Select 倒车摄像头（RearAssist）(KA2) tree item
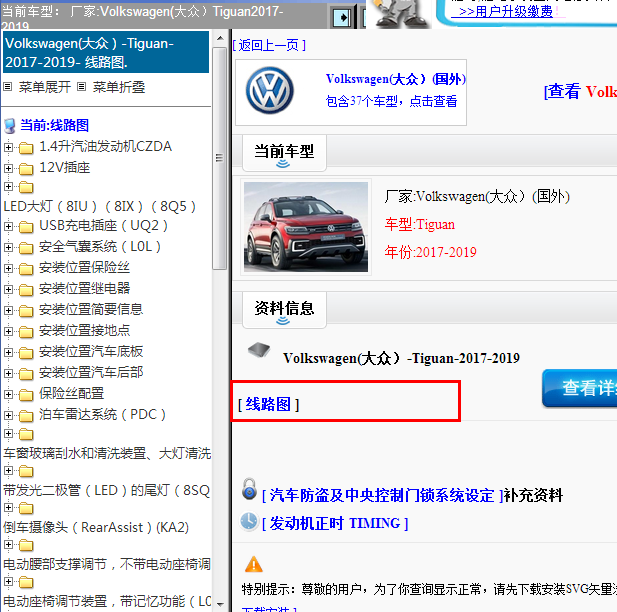 [x=96, y=527]
